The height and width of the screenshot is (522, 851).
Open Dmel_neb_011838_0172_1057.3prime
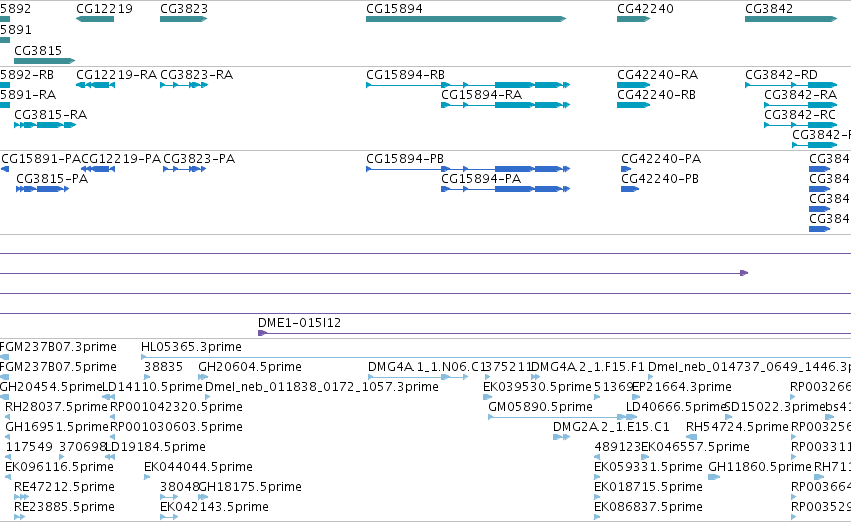point(322,387)
